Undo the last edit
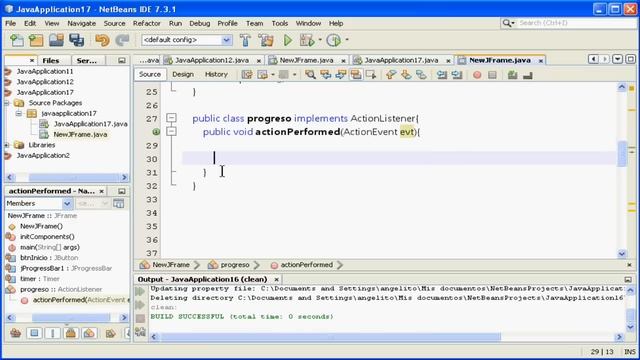Image resolution: width=640 pixels, height=360 pixels. tap(102, 40)
